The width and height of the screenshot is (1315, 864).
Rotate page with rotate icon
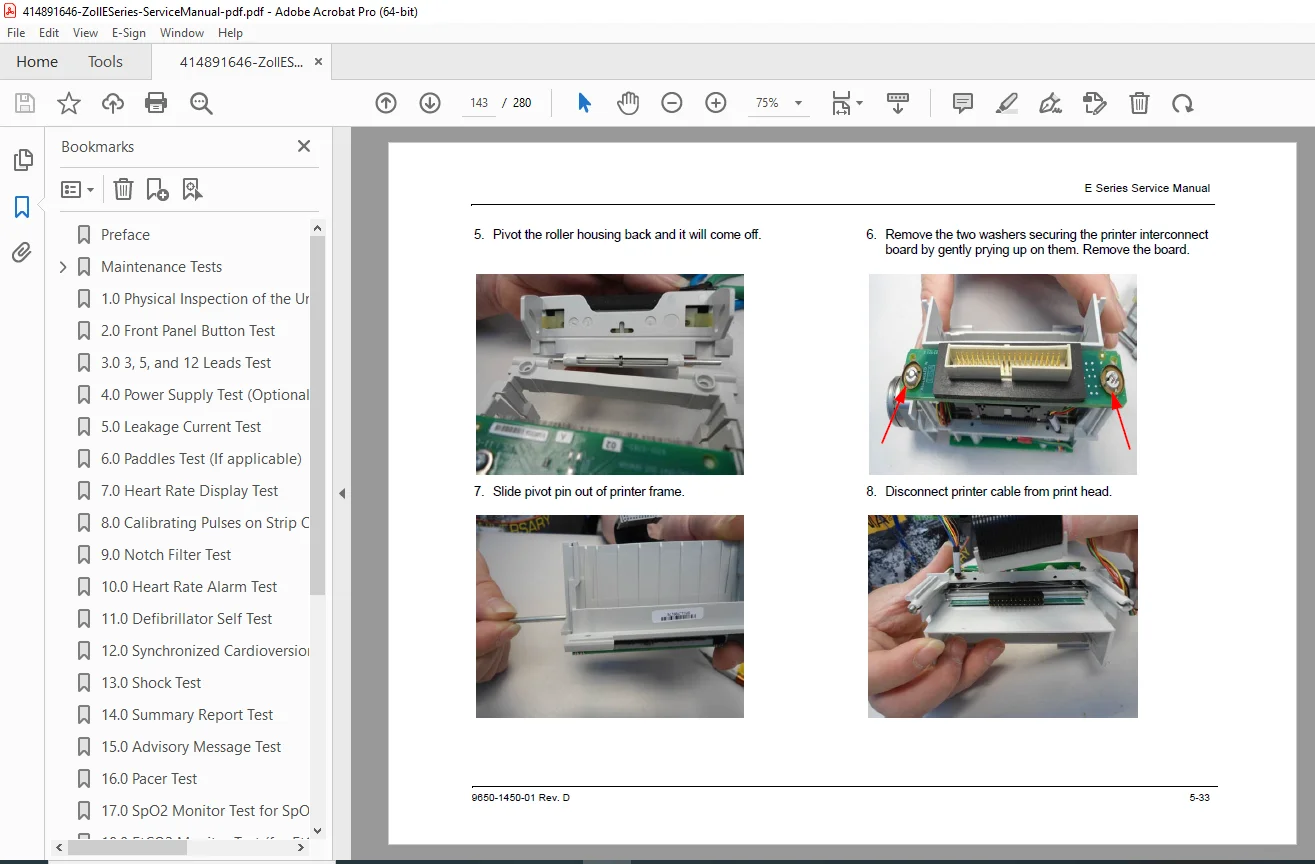click(1183, 103)
